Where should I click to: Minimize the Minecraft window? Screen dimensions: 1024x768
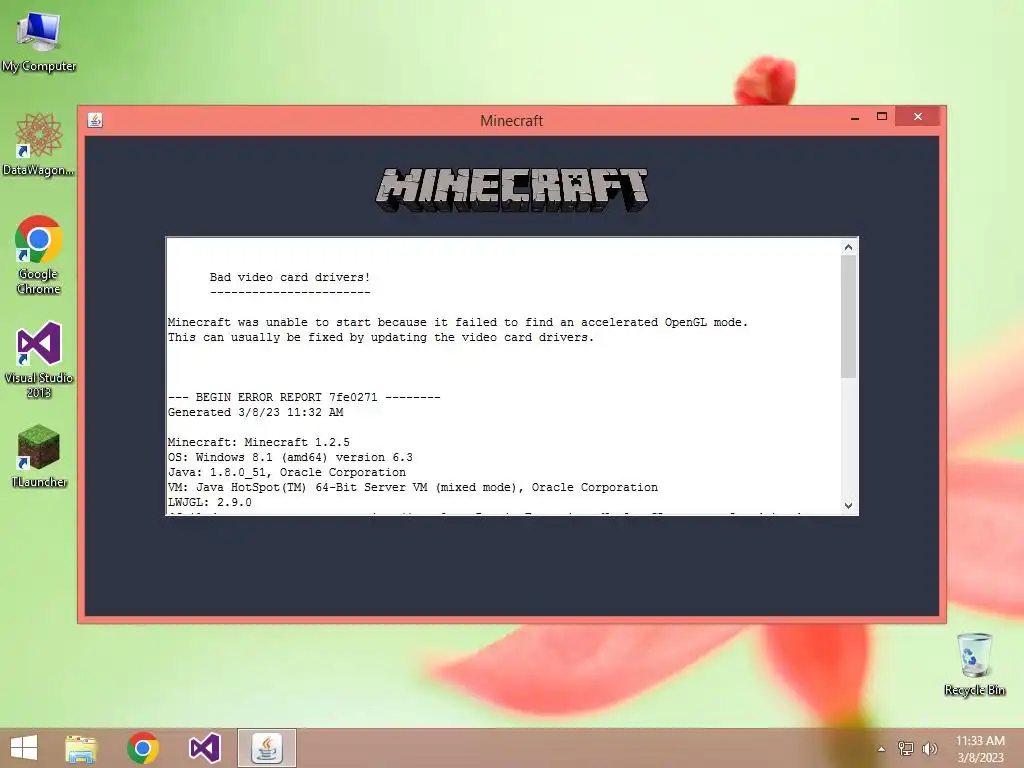click(855, 118)
